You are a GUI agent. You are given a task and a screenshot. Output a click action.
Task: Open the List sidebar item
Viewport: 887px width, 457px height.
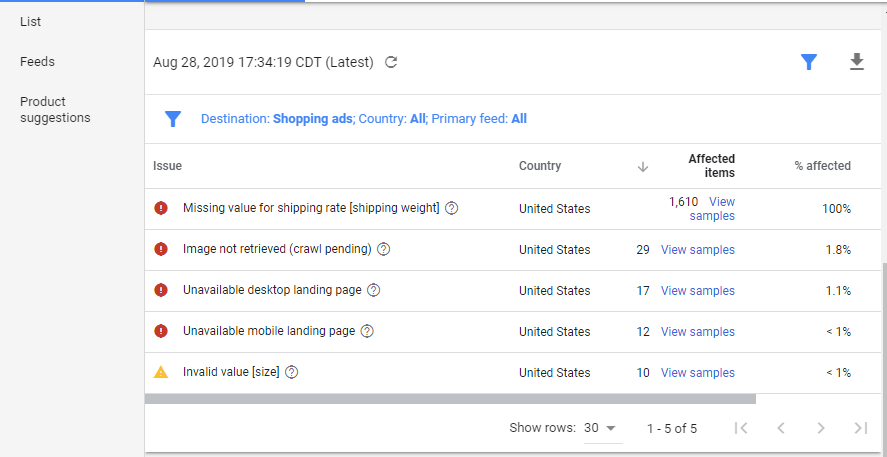31,22
